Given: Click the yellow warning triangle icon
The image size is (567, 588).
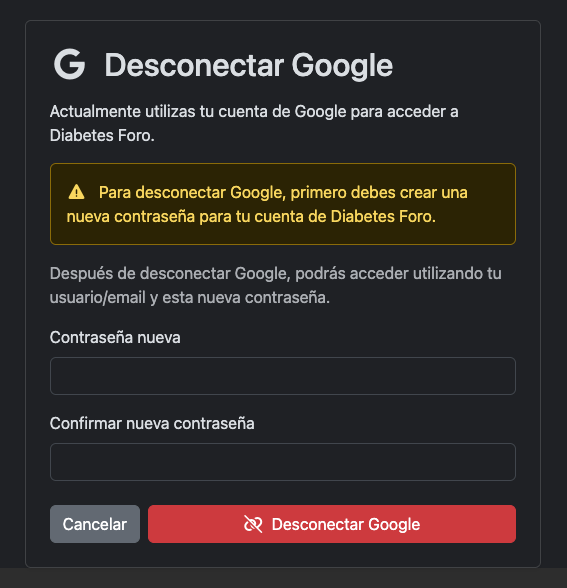Looking at the screenshot, I should [x=76, y=192].
